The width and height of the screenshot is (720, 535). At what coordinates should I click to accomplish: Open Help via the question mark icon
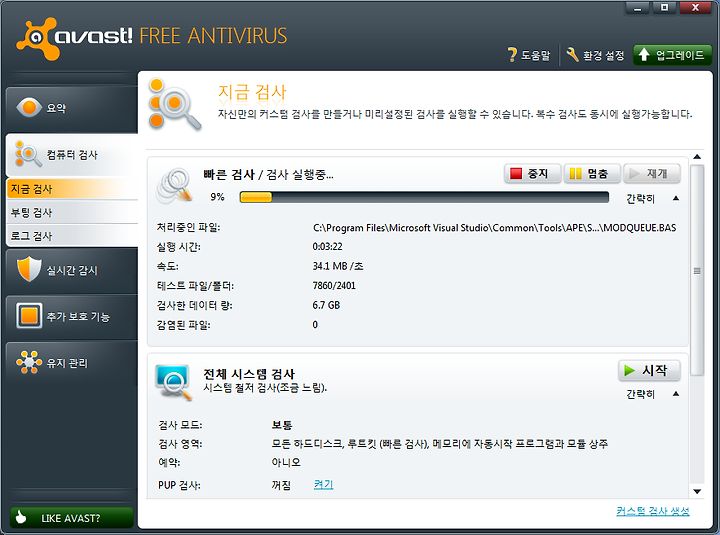click(x=512, y=55)
